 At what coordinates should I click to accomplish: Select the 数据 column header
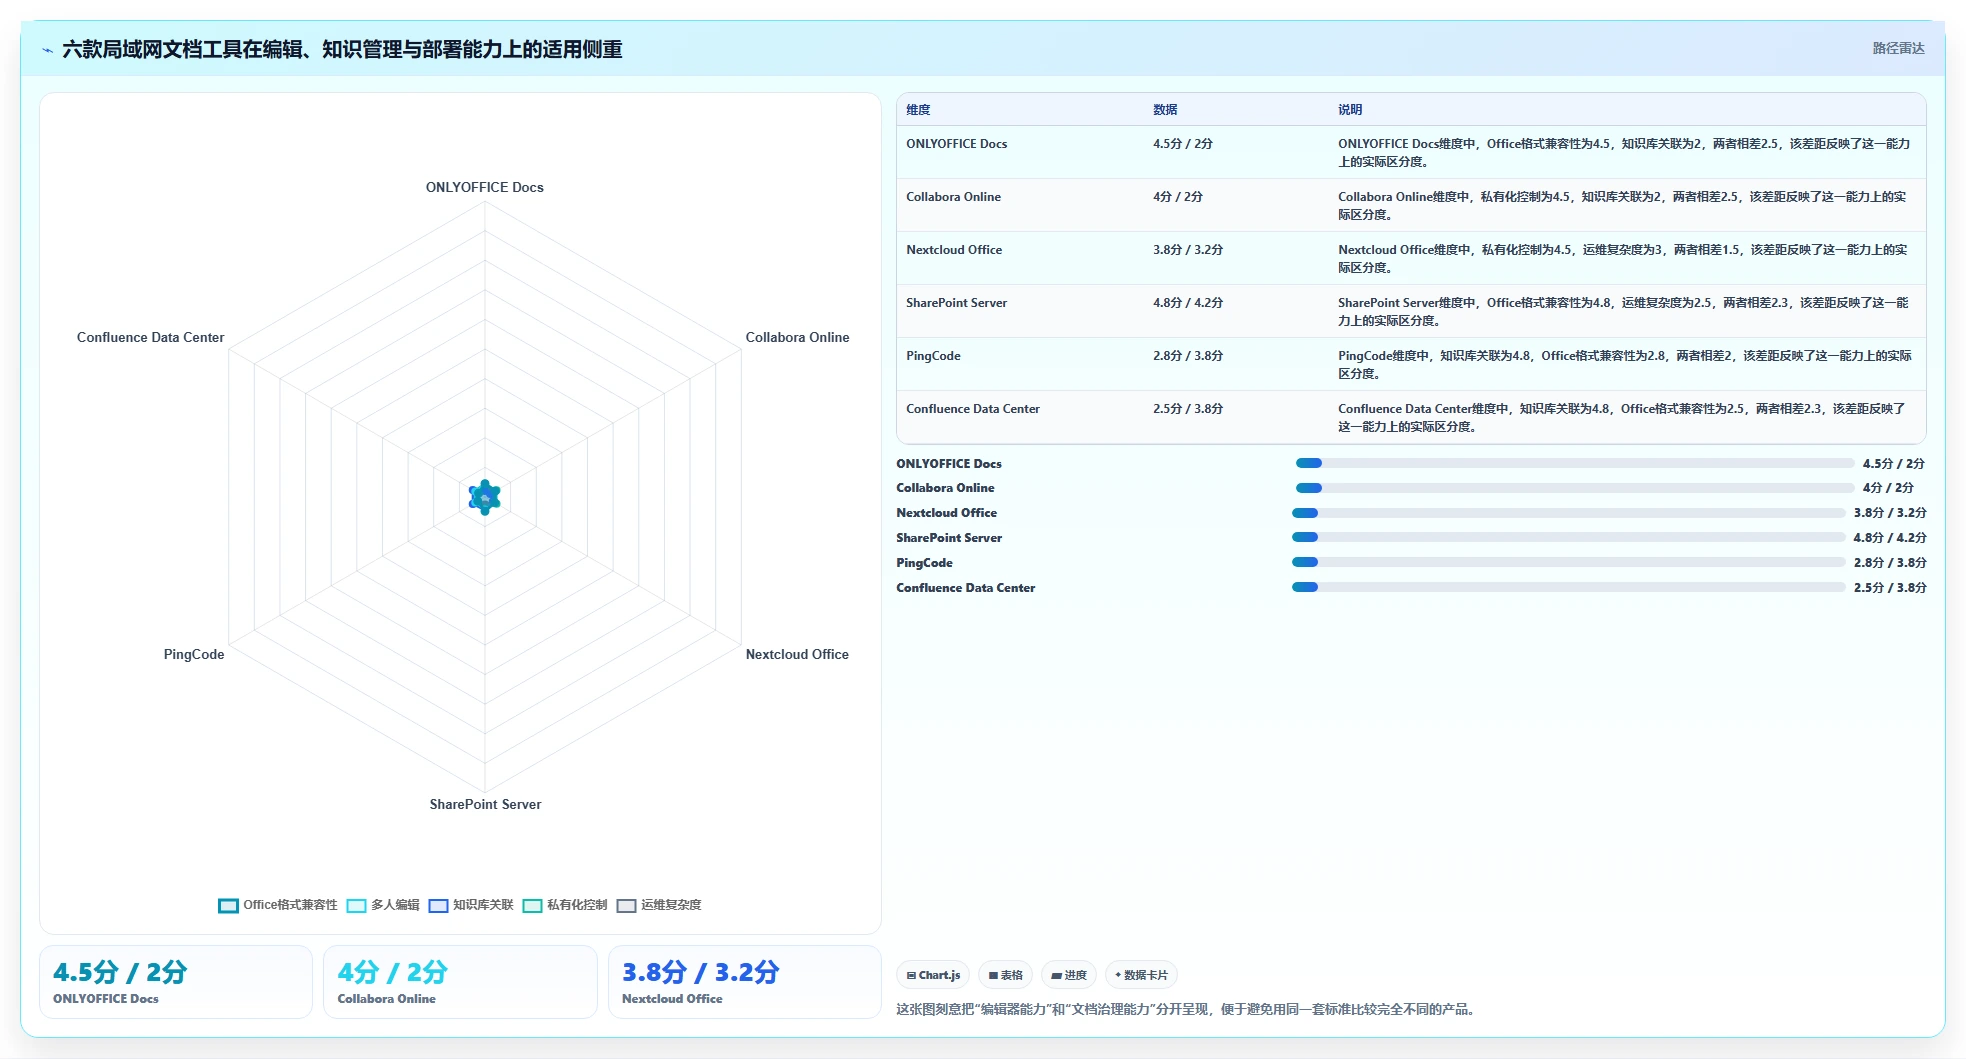pyautogui.click(x=1165, y=110)
